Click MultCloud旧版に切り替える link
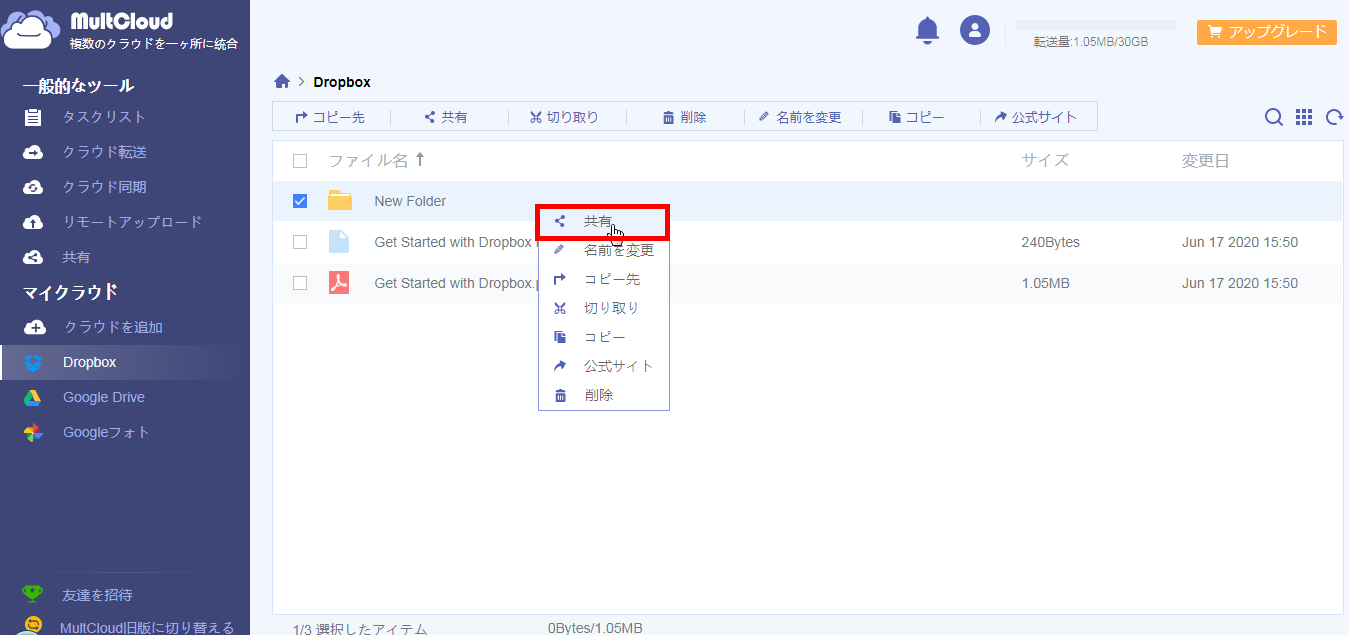The width and height of the screenshot is (1349, 635). (147, 628)
